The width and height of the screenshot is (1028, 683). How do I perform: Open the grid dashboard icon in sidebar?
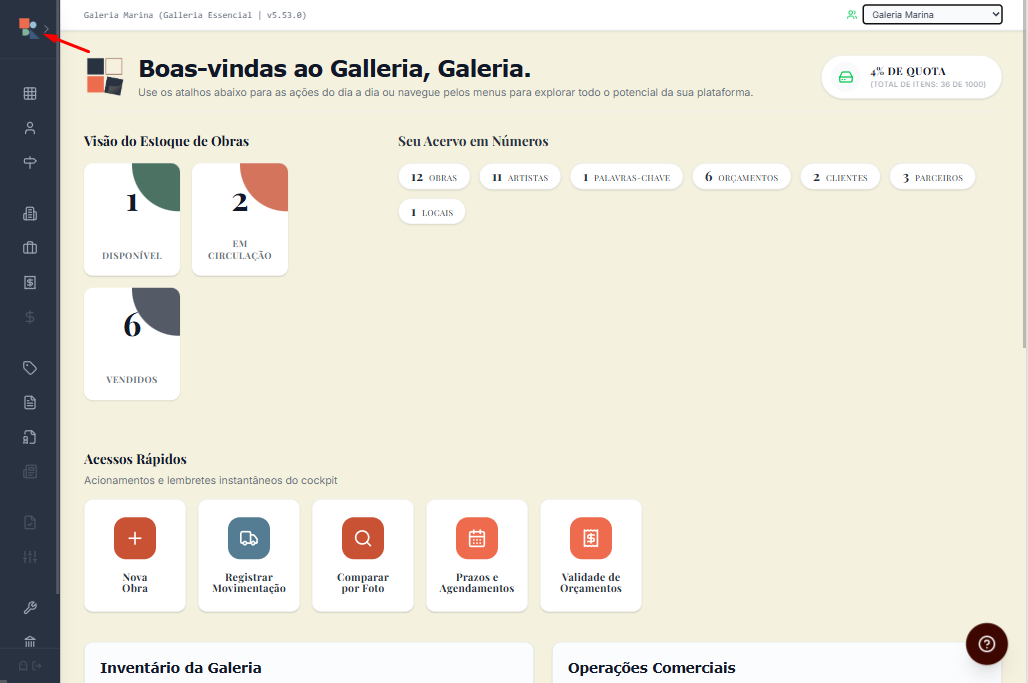click(x=30, y=94)
